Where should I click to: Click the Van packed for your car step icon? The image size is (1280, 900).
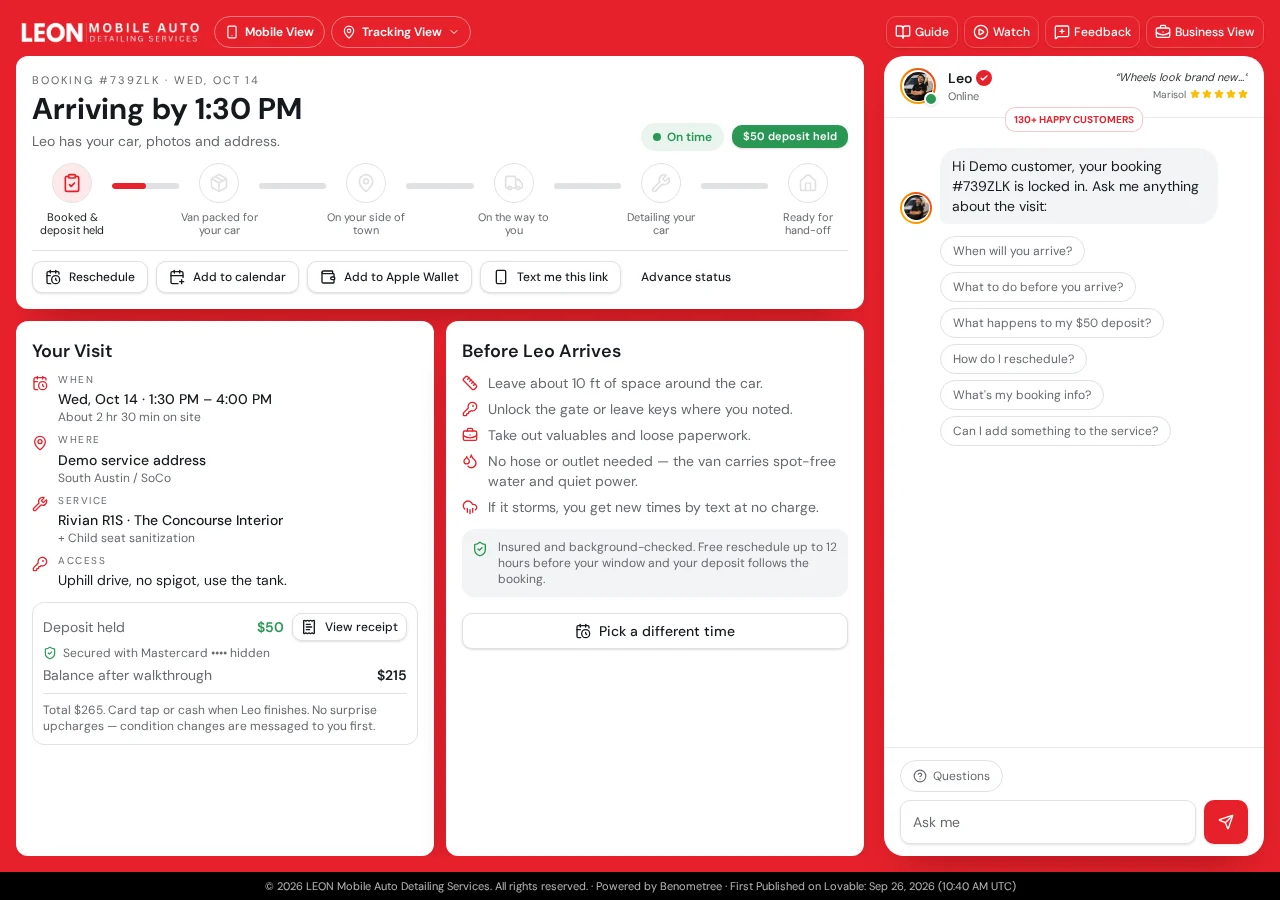point(219,183)
